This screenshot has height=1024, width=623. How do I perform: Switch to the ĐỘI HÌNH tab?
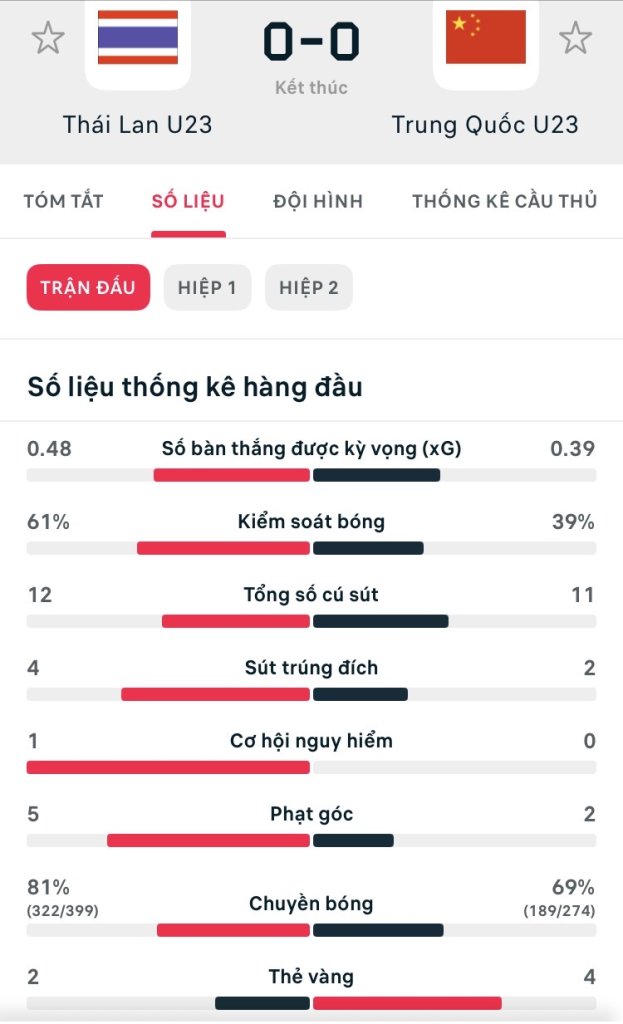(318, 201)
